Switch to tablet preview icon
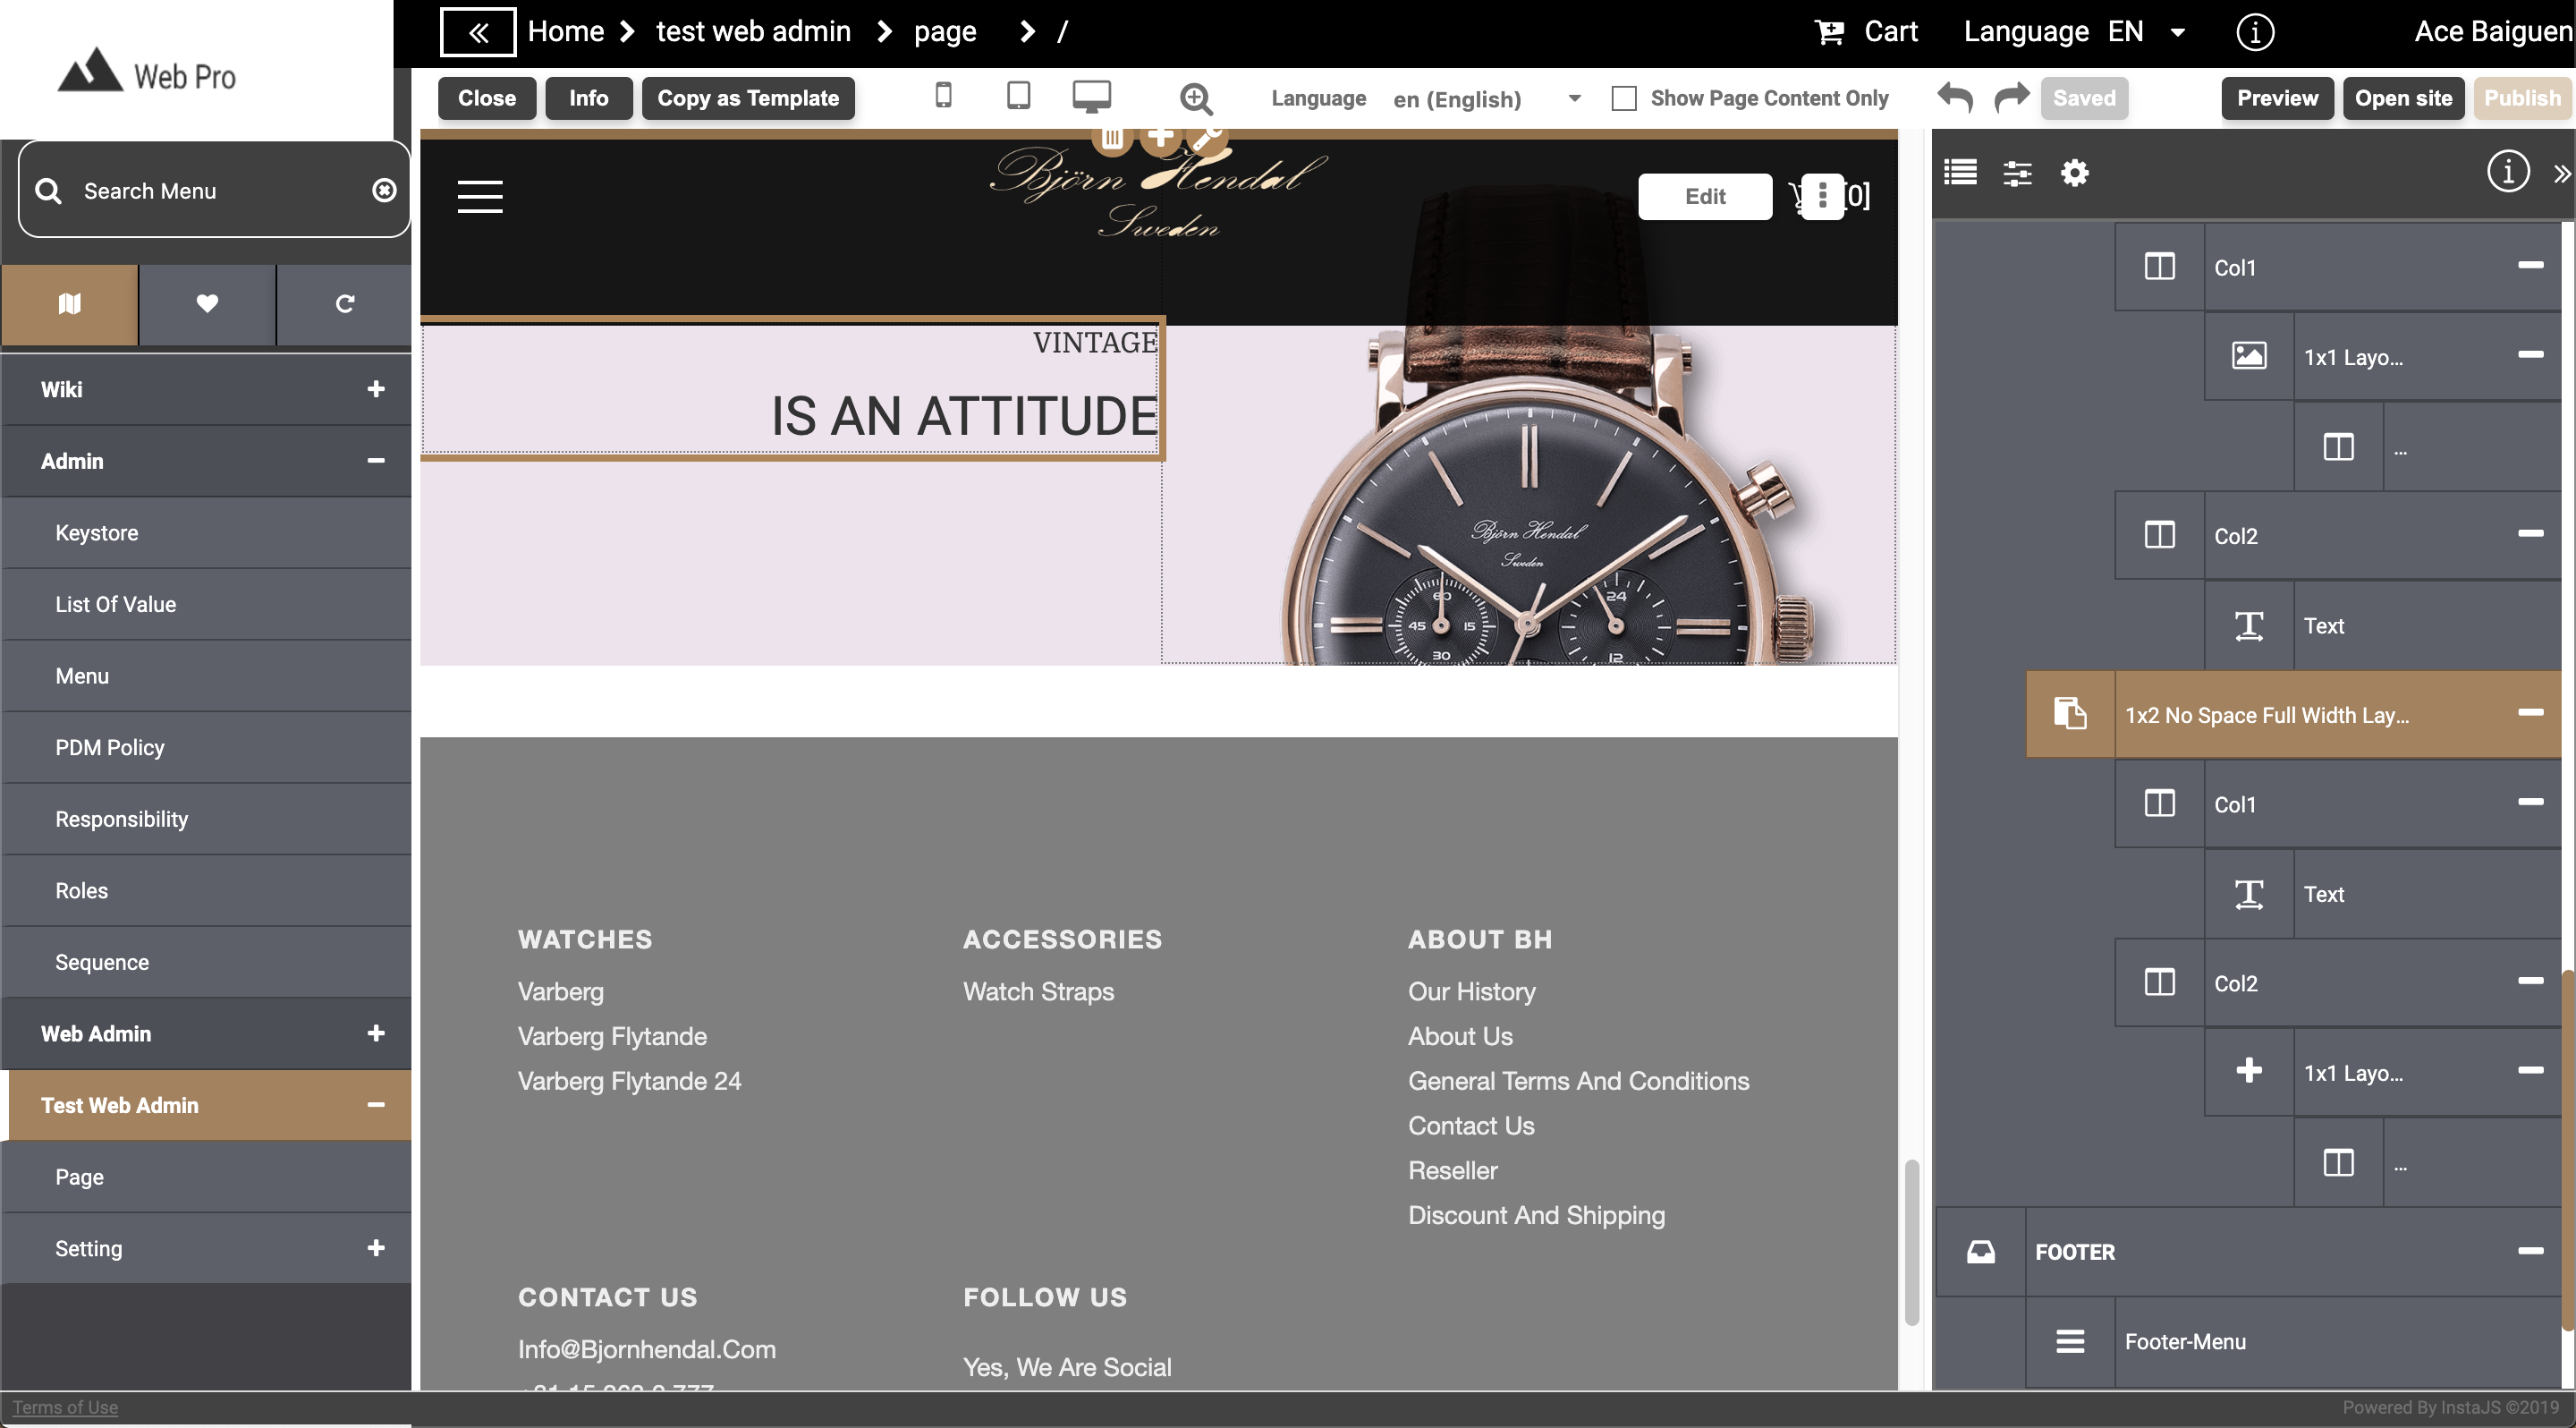This screenshot has width=2576, height=1428. click(1018, 96)
